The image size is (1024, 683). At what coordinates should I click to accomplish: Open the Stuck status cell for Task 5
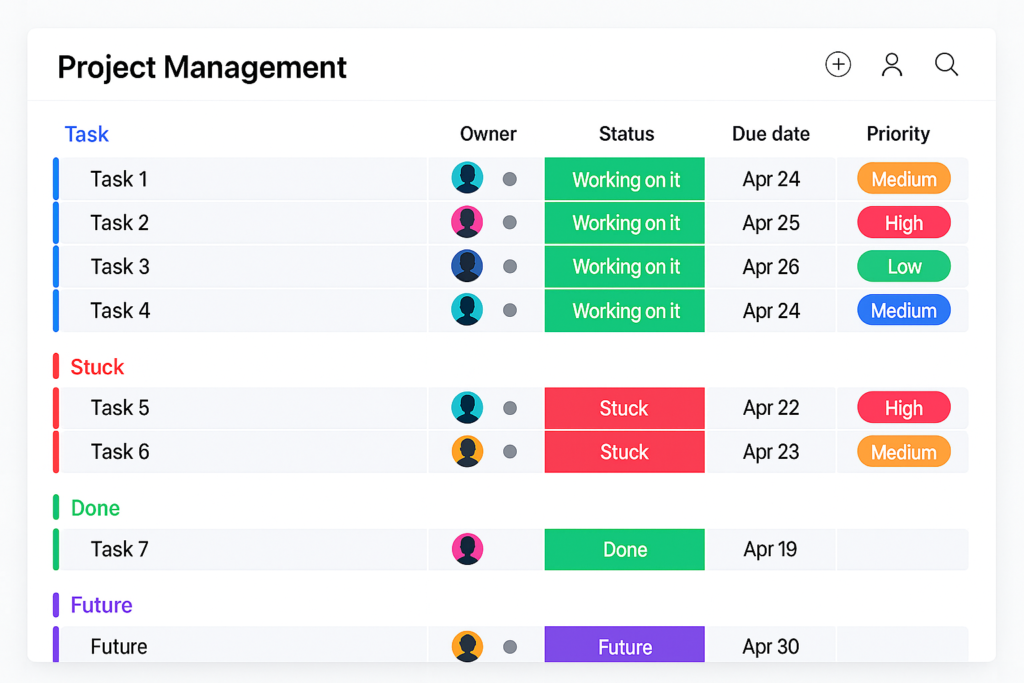625,408
